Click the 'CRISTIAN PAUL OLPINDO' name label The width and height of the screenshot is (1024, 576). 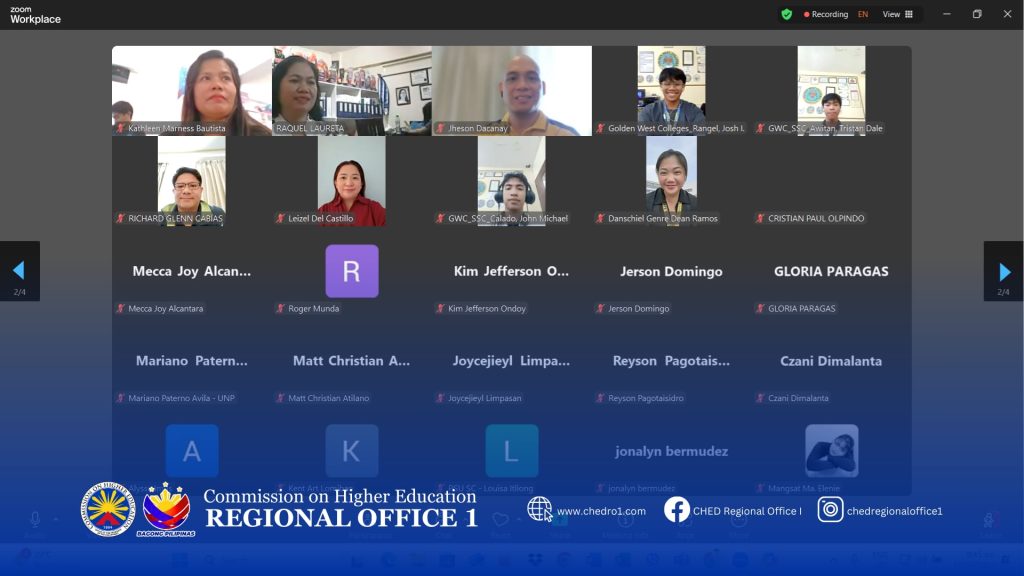tap(816, 219)
